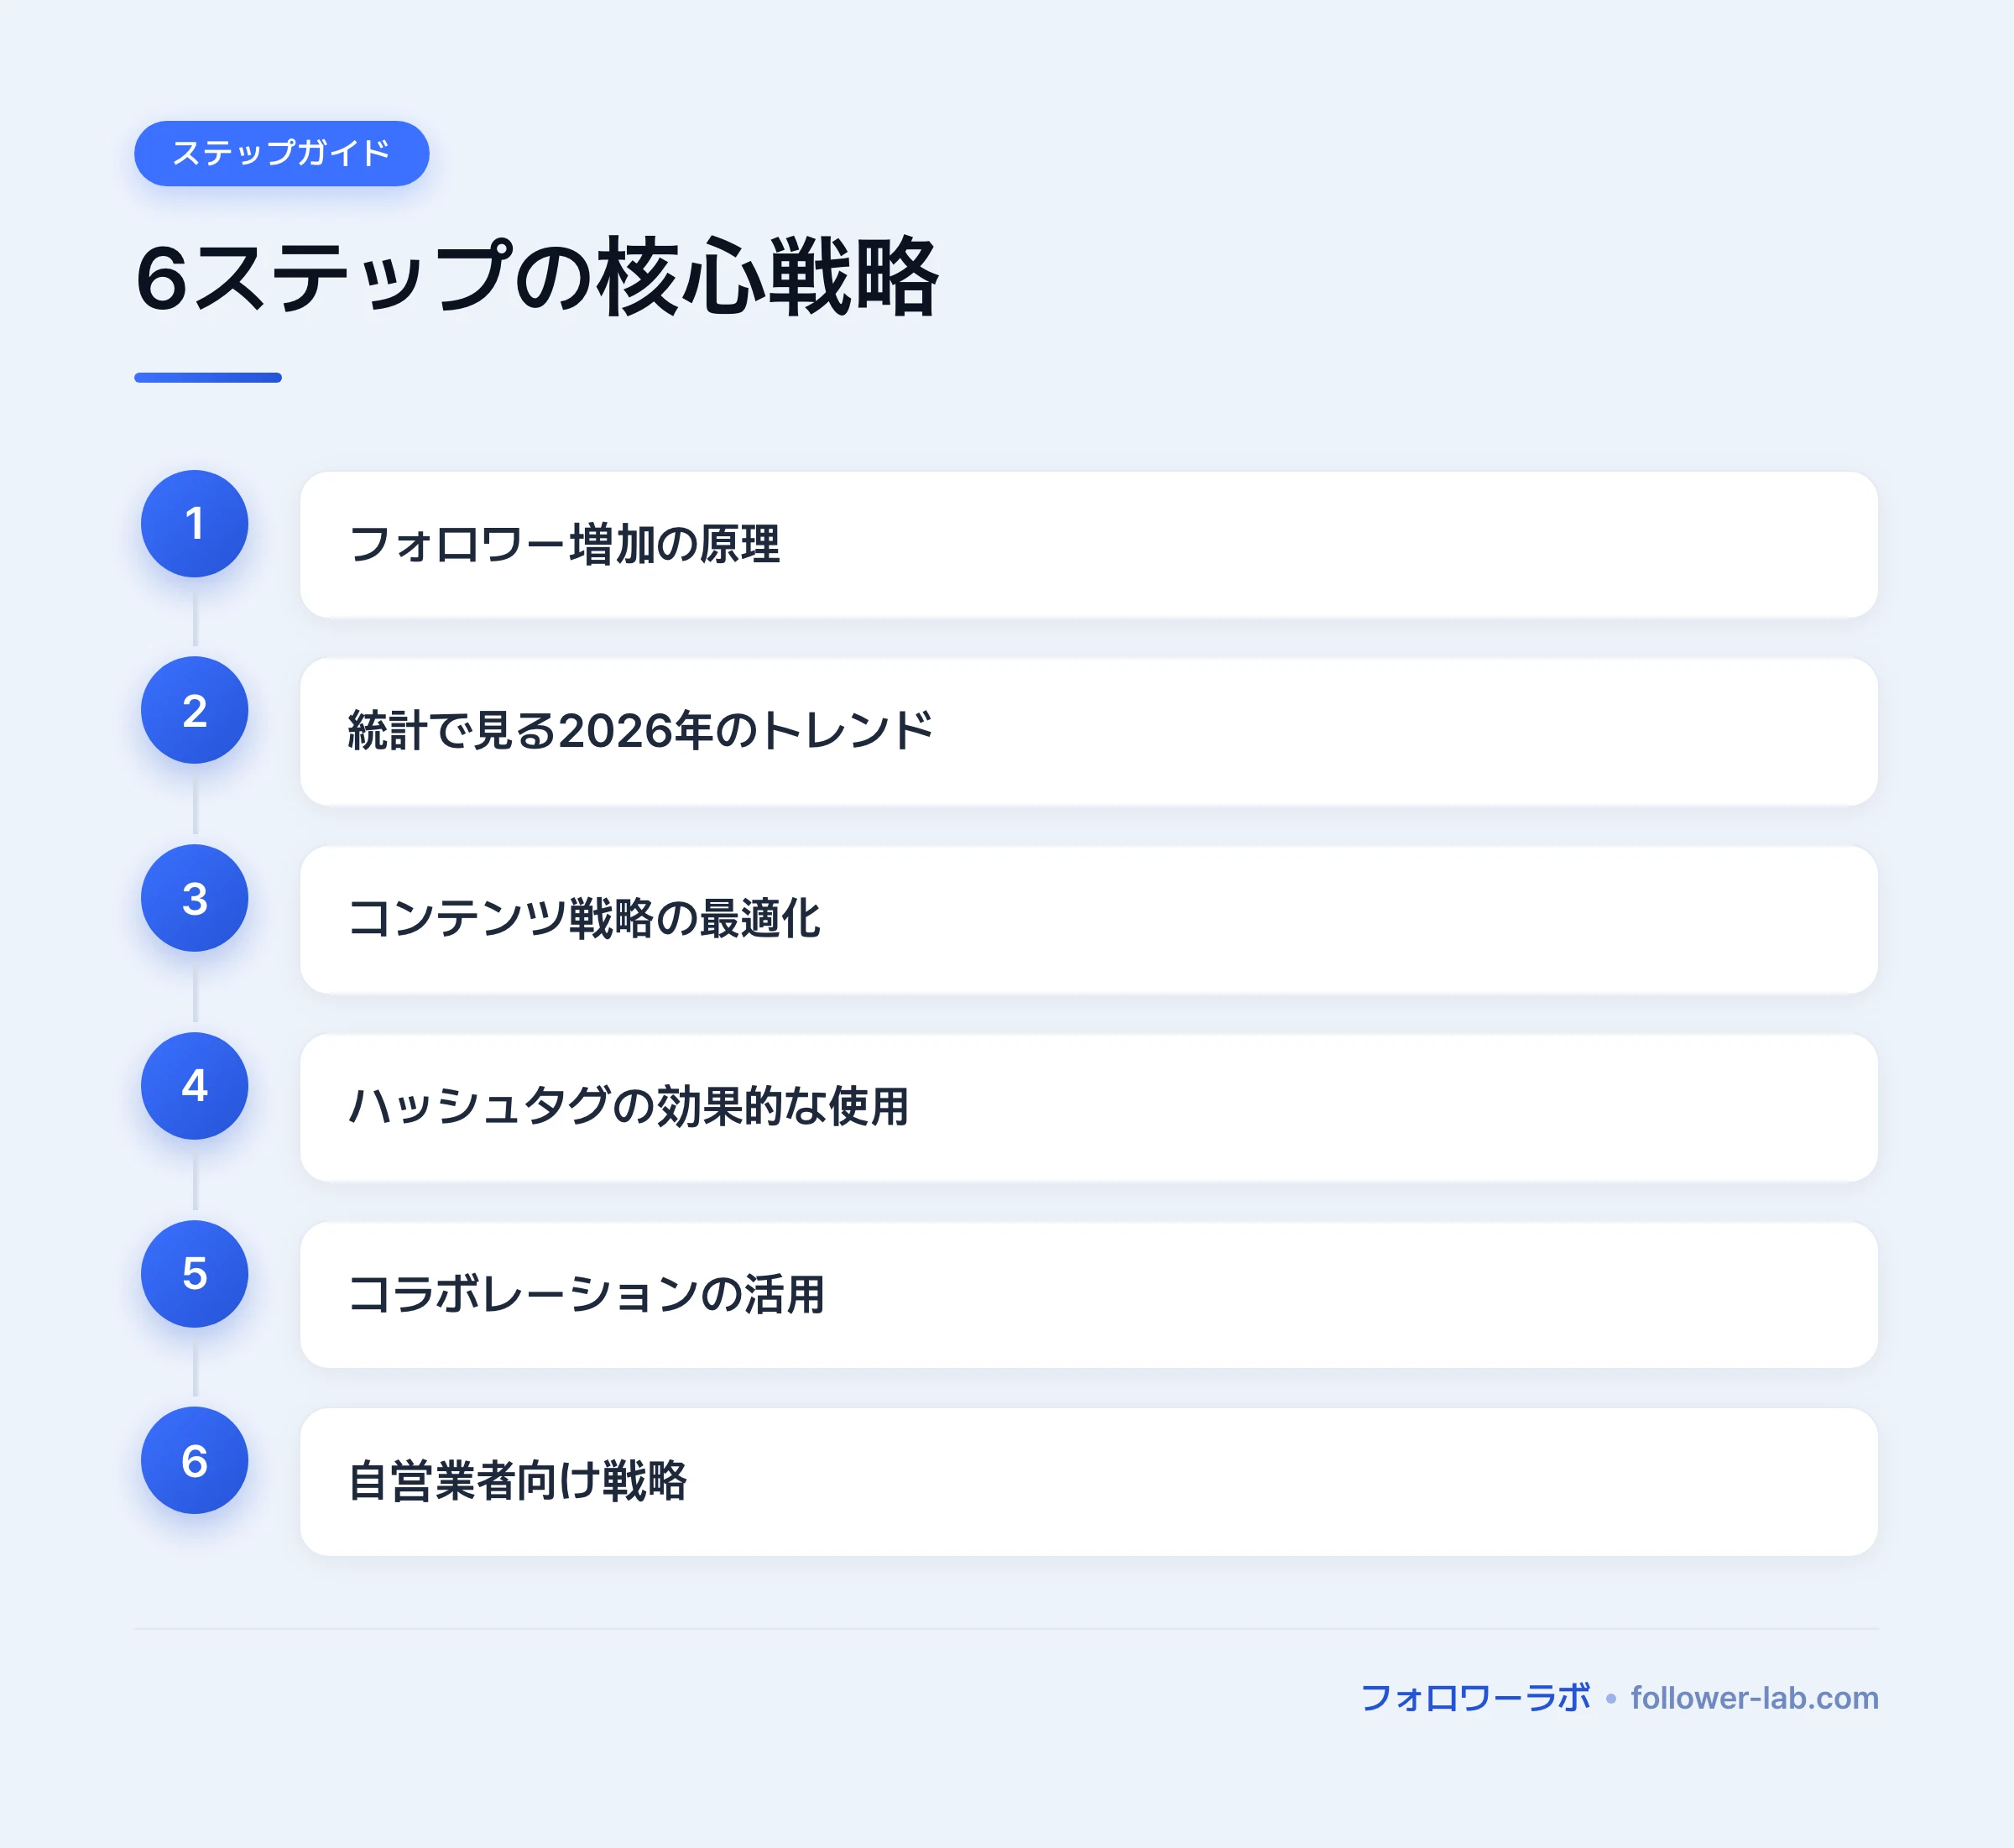
Task: Open the follower-lab.com link
Action: [x=1754, y=1698]
